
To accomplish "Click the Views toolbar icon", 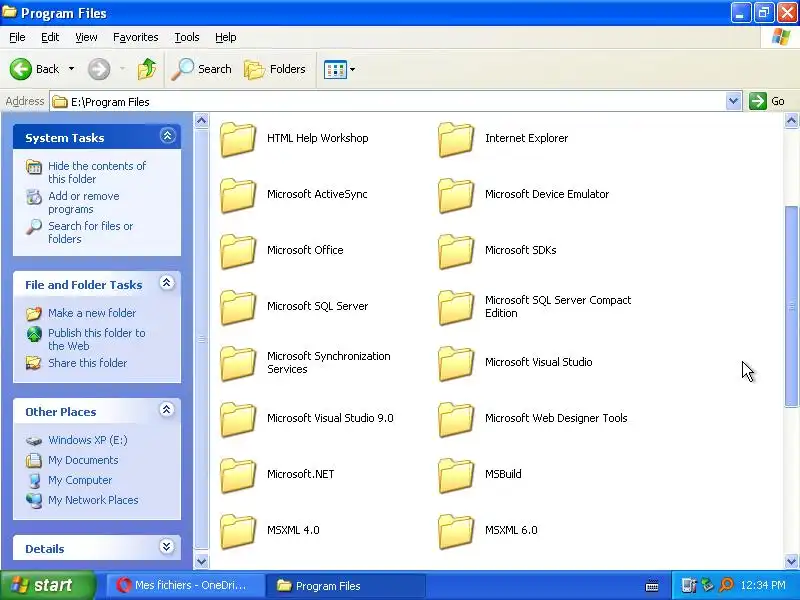I will [x=335, y=69].
